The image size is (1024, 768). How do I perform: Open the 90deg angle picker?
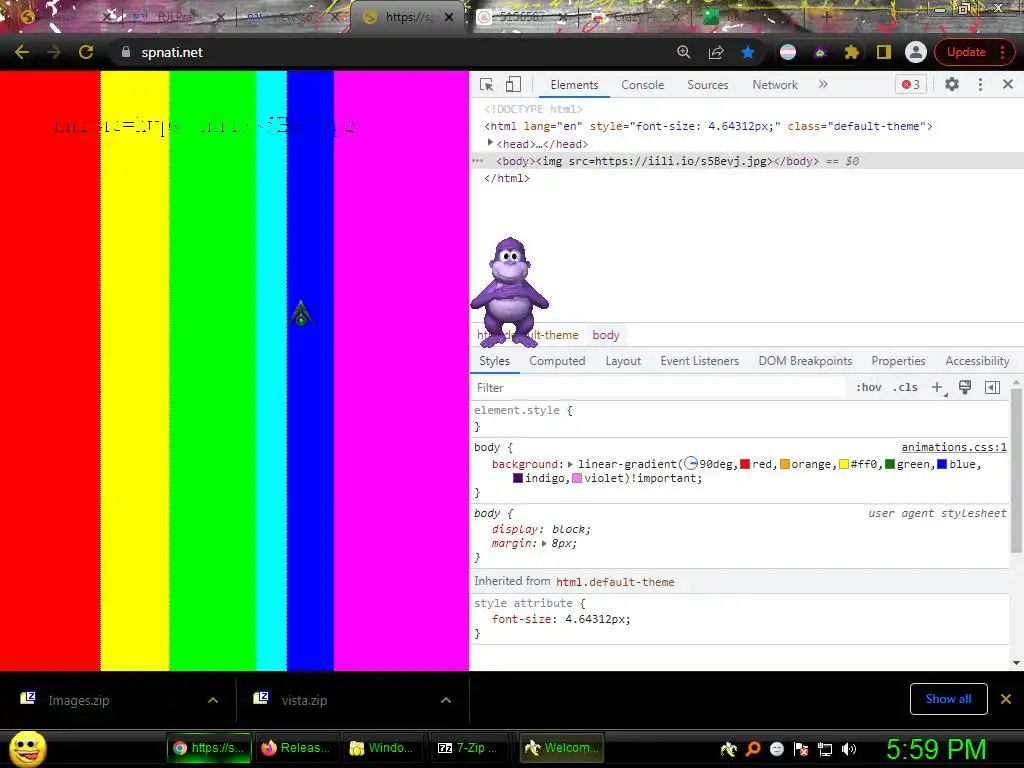point(691,464)
